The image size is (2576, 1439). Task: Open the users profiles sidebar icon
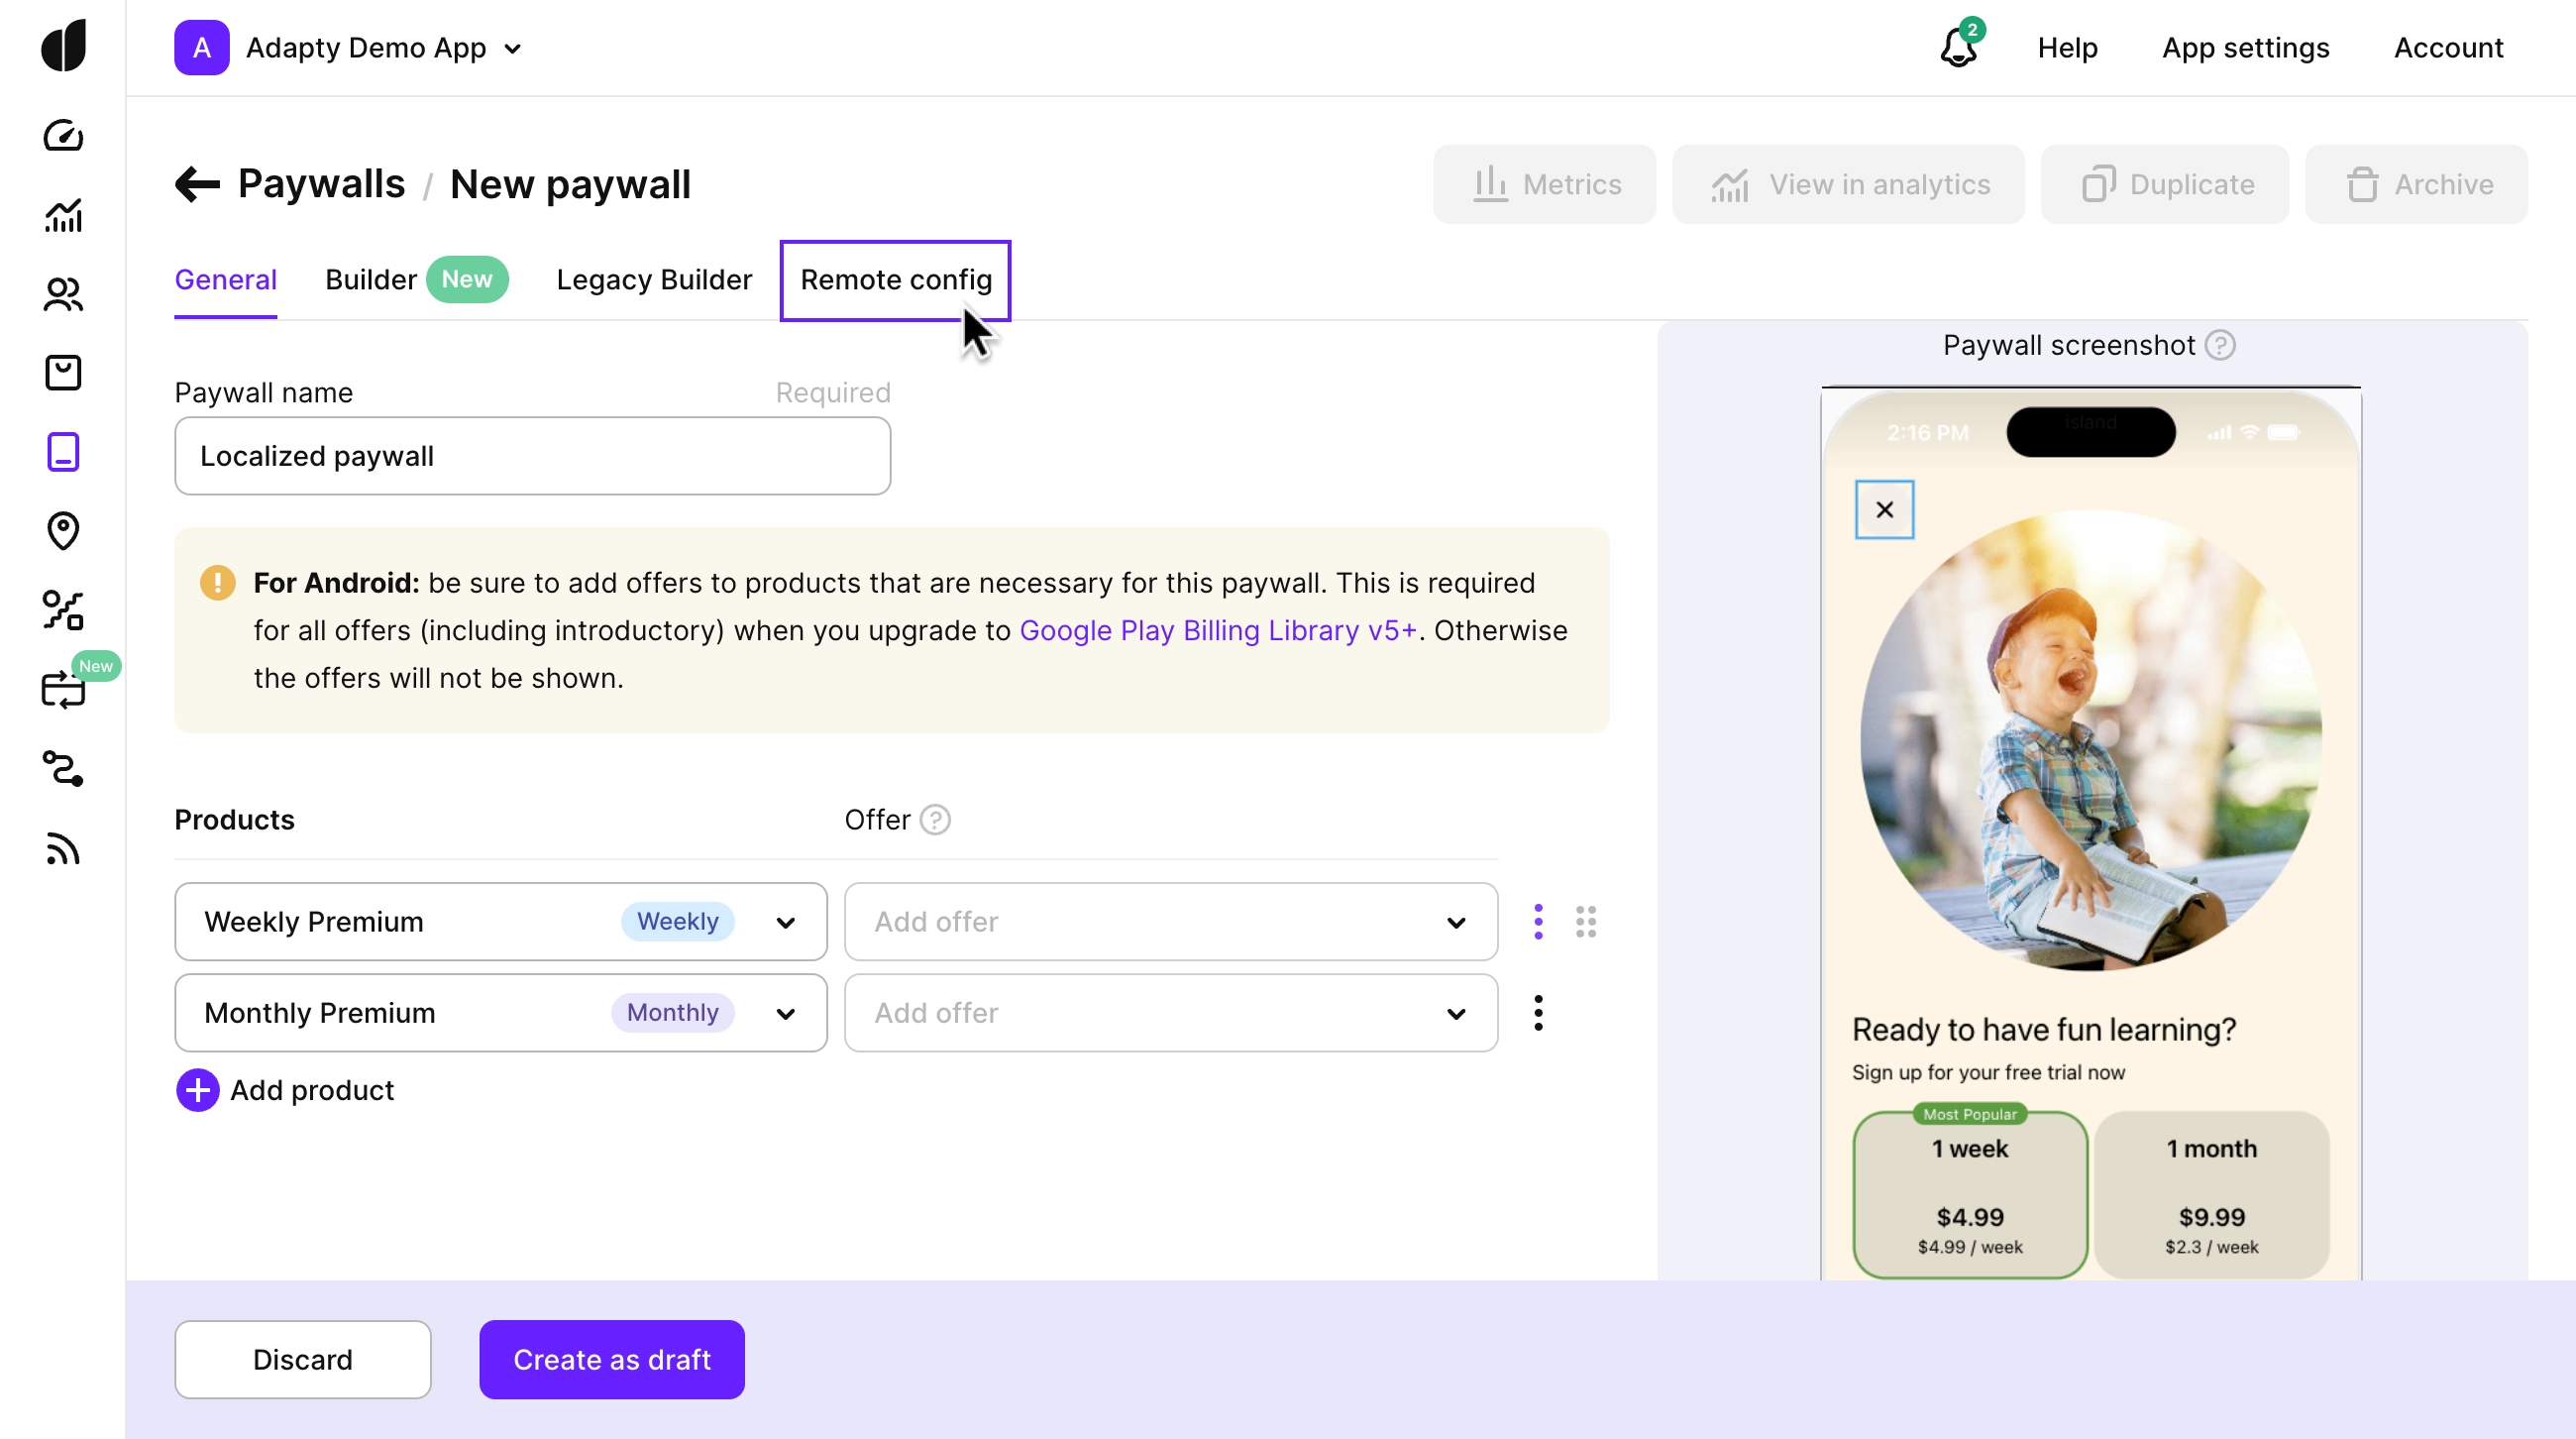click(63, 294)
